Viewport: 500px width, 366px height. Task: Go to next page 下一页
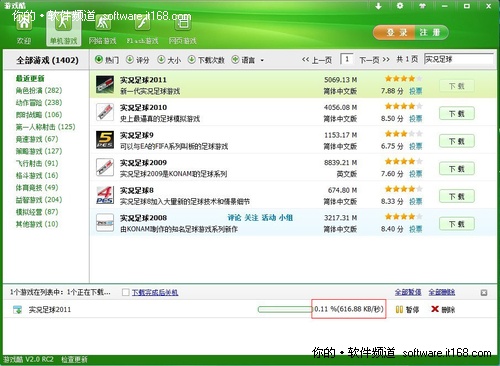click(374, 60)
